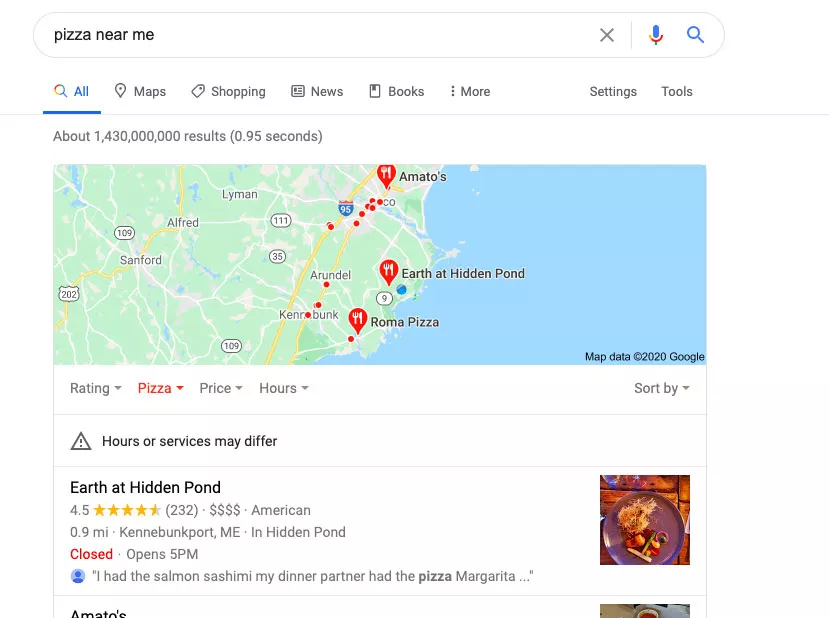Open the Sort by dropdown

662,388
